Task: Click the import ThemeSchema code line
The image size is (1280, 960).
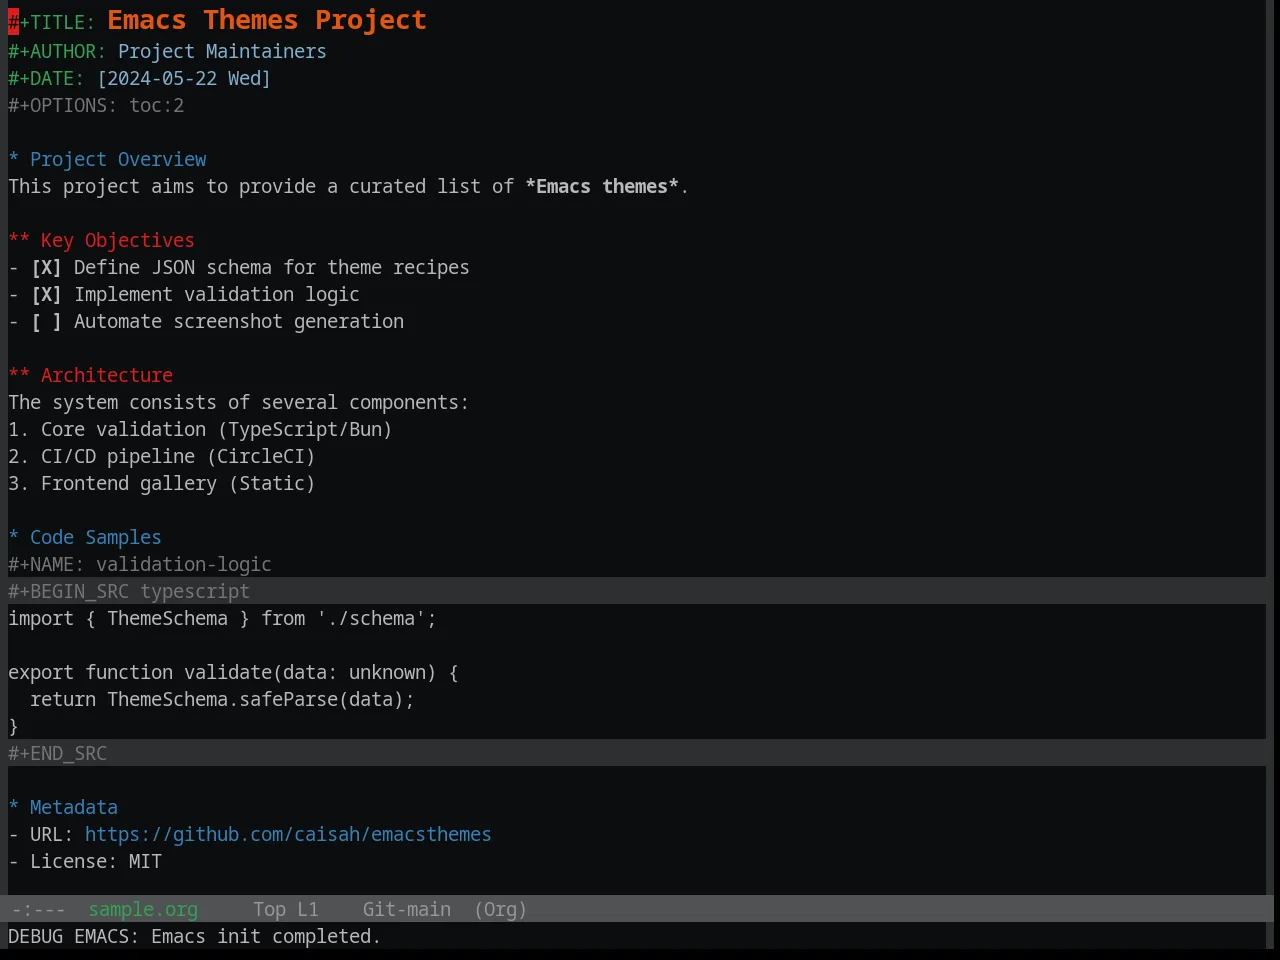Action: point(222,619)
